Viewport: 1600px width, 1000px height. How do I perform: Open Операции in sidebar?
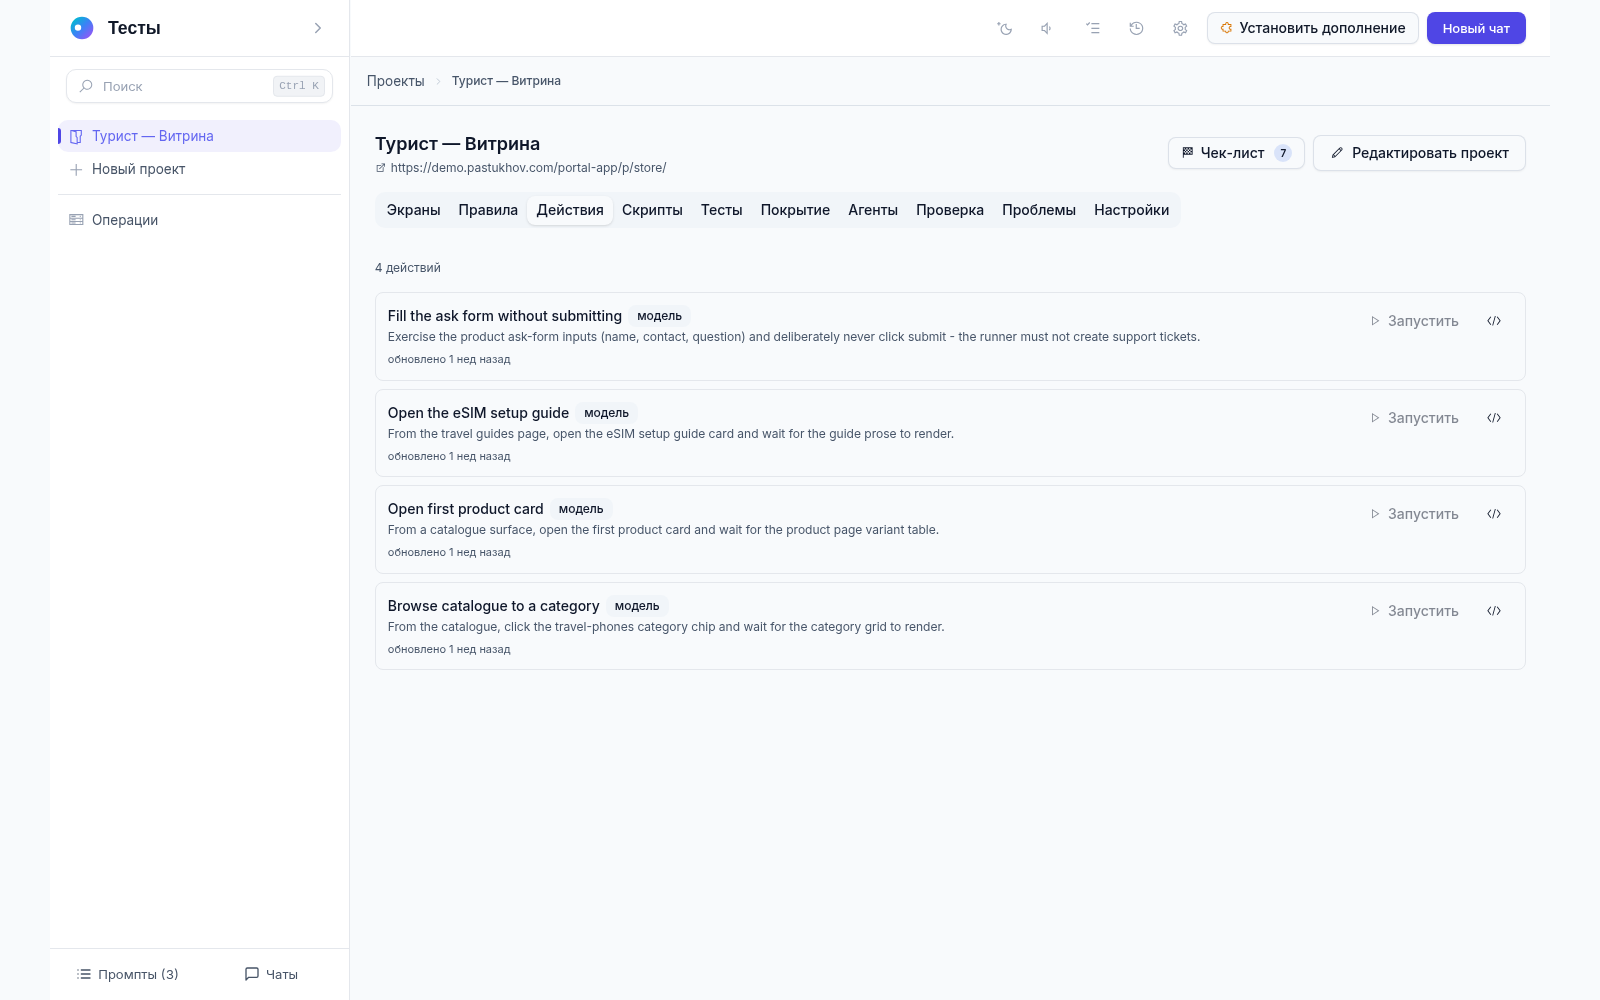pos(199,220)
